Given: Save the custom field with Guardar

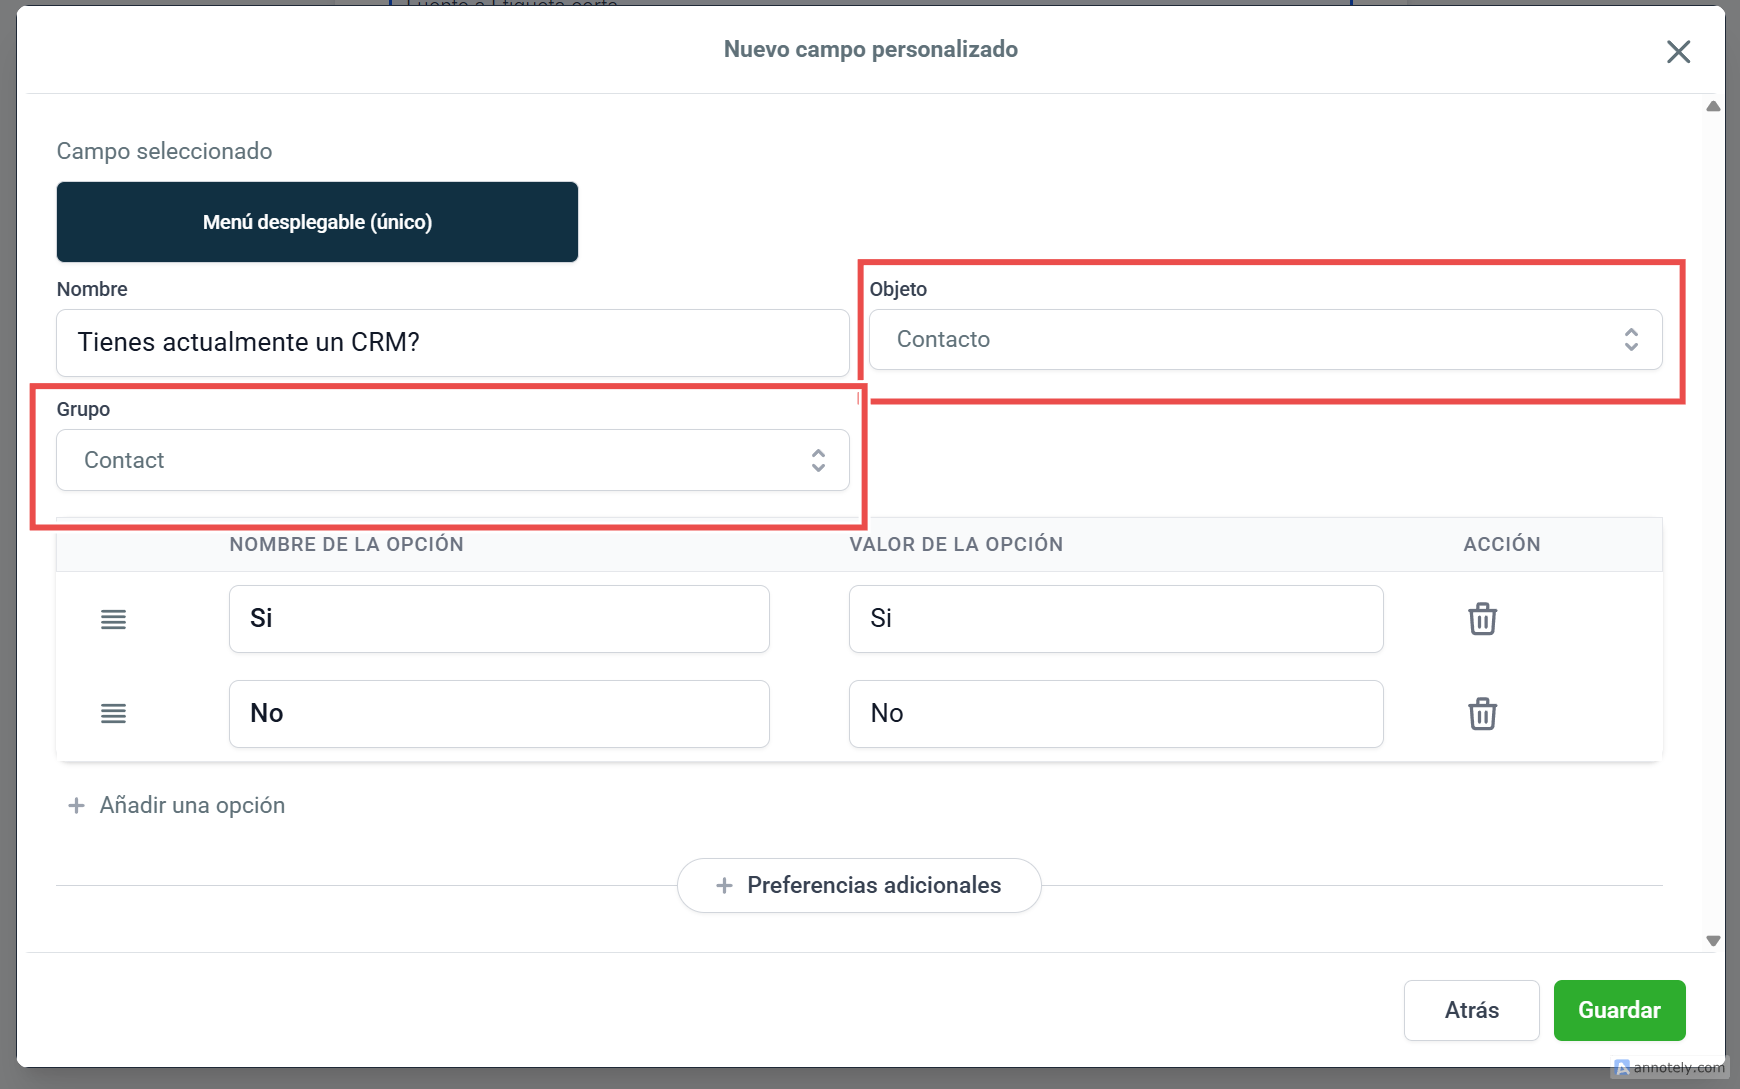Looking at the screenshot, I should [x=1619, y=1010].
